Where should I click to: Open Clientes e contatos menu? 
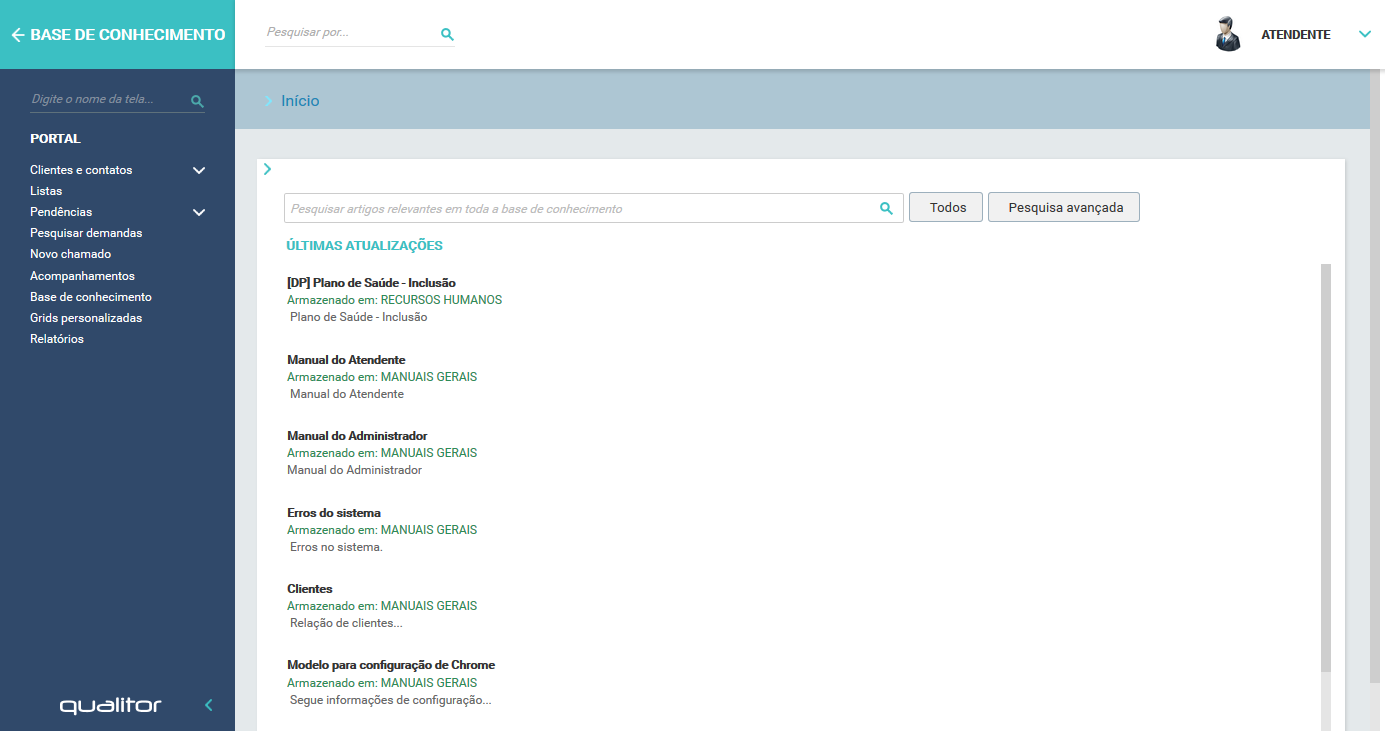pyautogui.click(x=81, y=170)
